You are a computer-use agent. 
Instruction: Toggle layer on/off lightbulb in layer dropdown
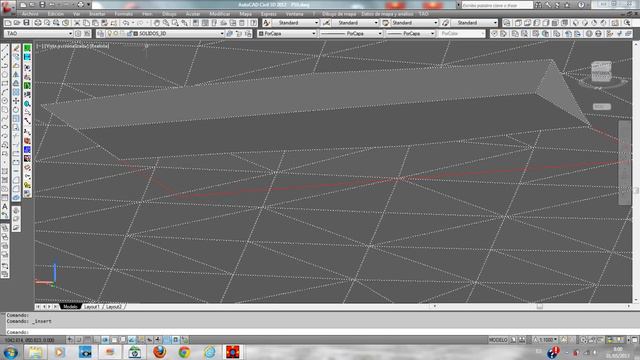(109, 33)
